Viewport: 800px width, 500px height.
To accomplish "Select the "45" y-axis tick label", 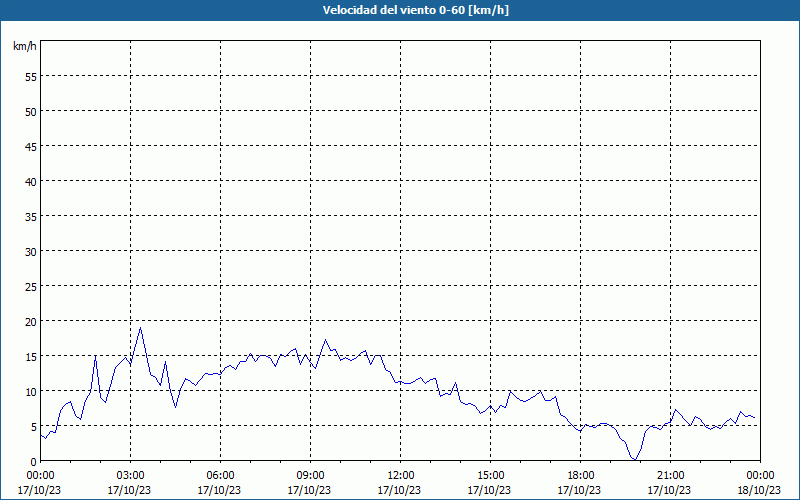I will tap(31, 146).
